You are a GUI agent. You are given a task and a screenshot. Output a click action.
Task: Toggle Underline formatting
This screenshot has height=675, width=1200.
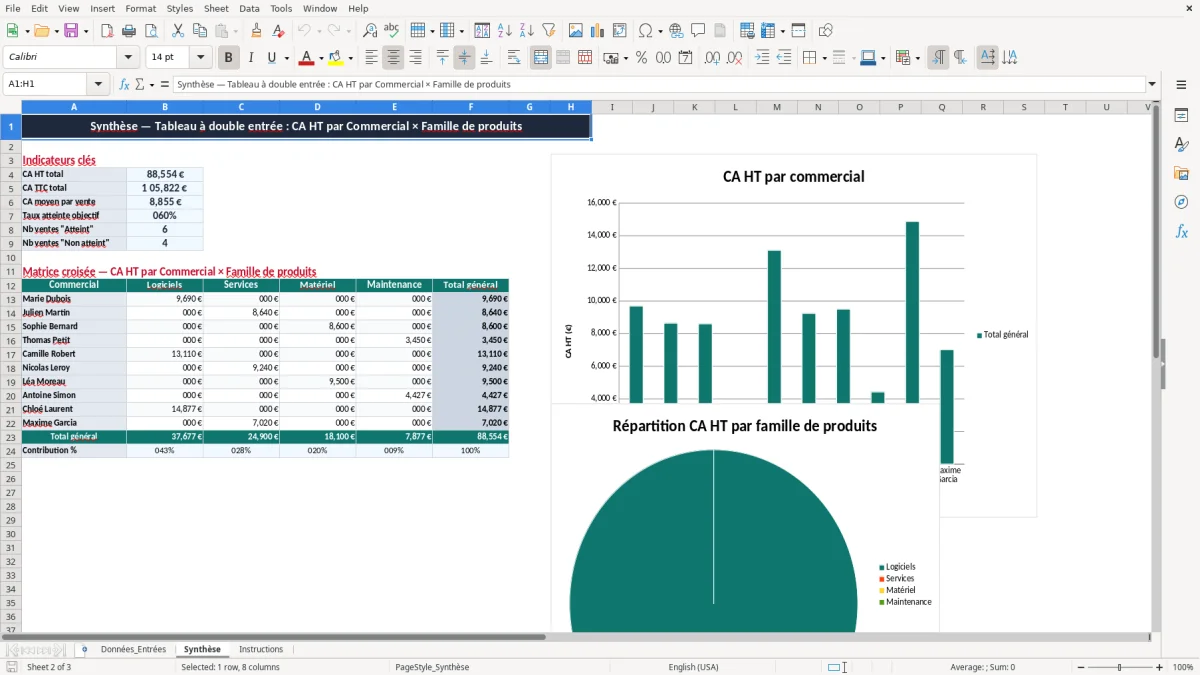[x=272, y=58]
